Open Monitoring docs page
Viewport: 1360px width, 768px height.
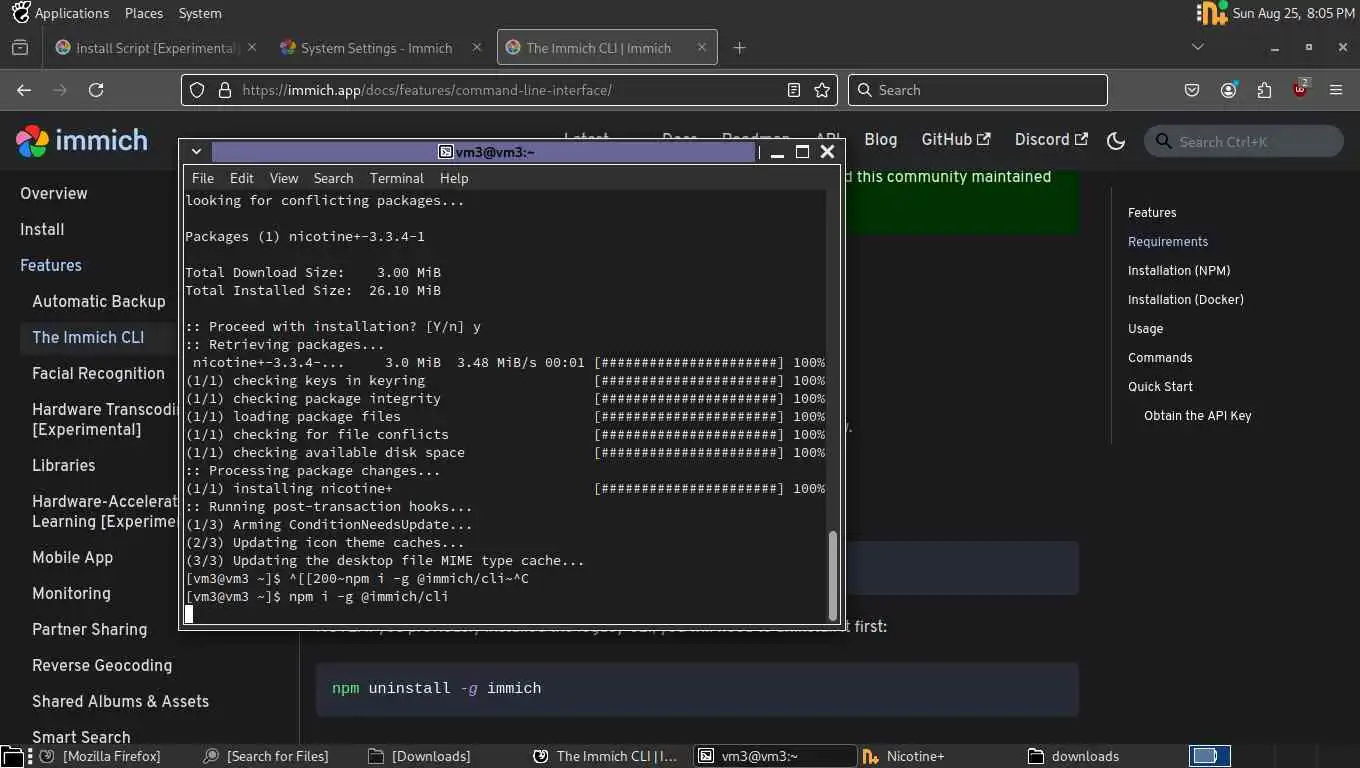(x=71, y=593)
